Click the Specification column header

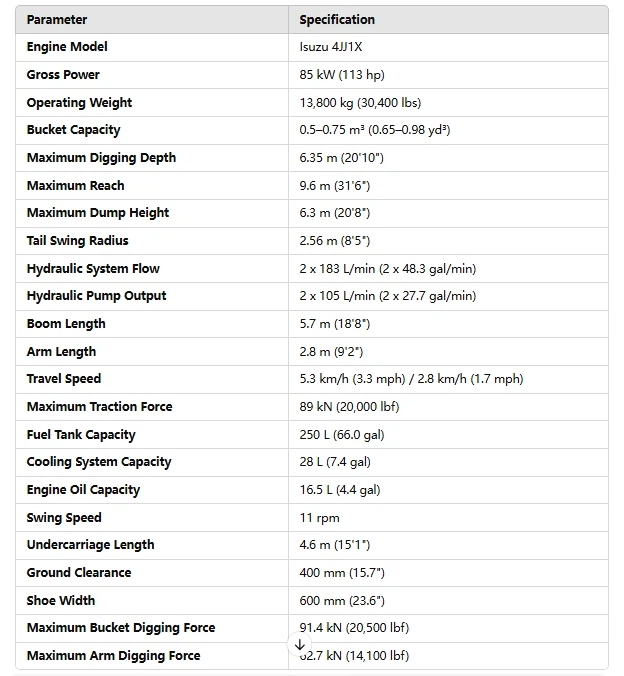(337, 20)
